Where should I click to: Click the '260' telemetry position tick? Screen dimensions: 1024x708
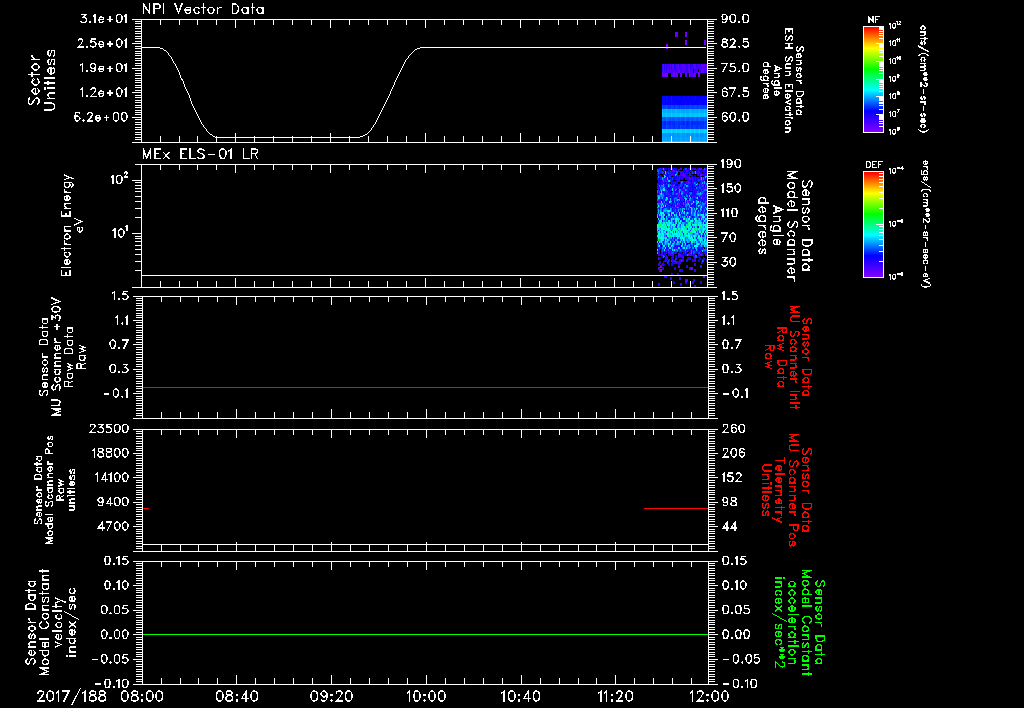733,428
